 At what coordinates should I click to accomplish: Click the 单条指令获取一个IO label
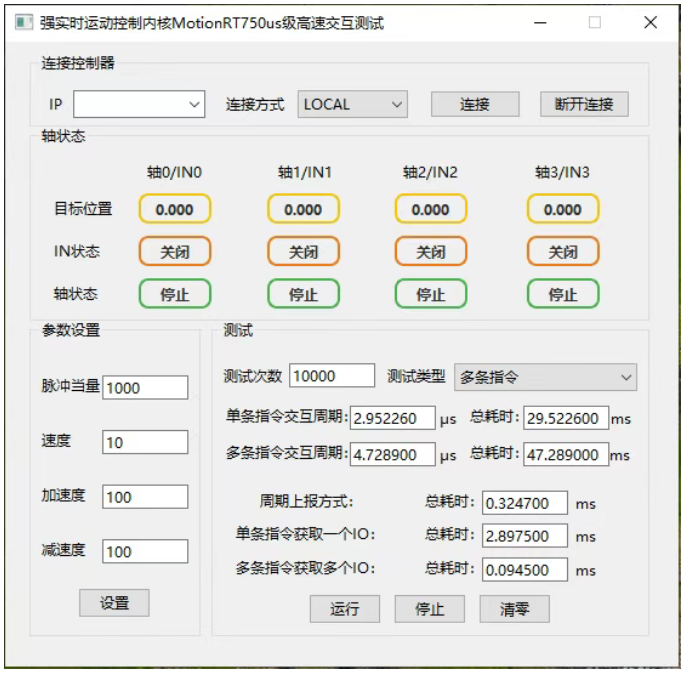click(305, 534)
